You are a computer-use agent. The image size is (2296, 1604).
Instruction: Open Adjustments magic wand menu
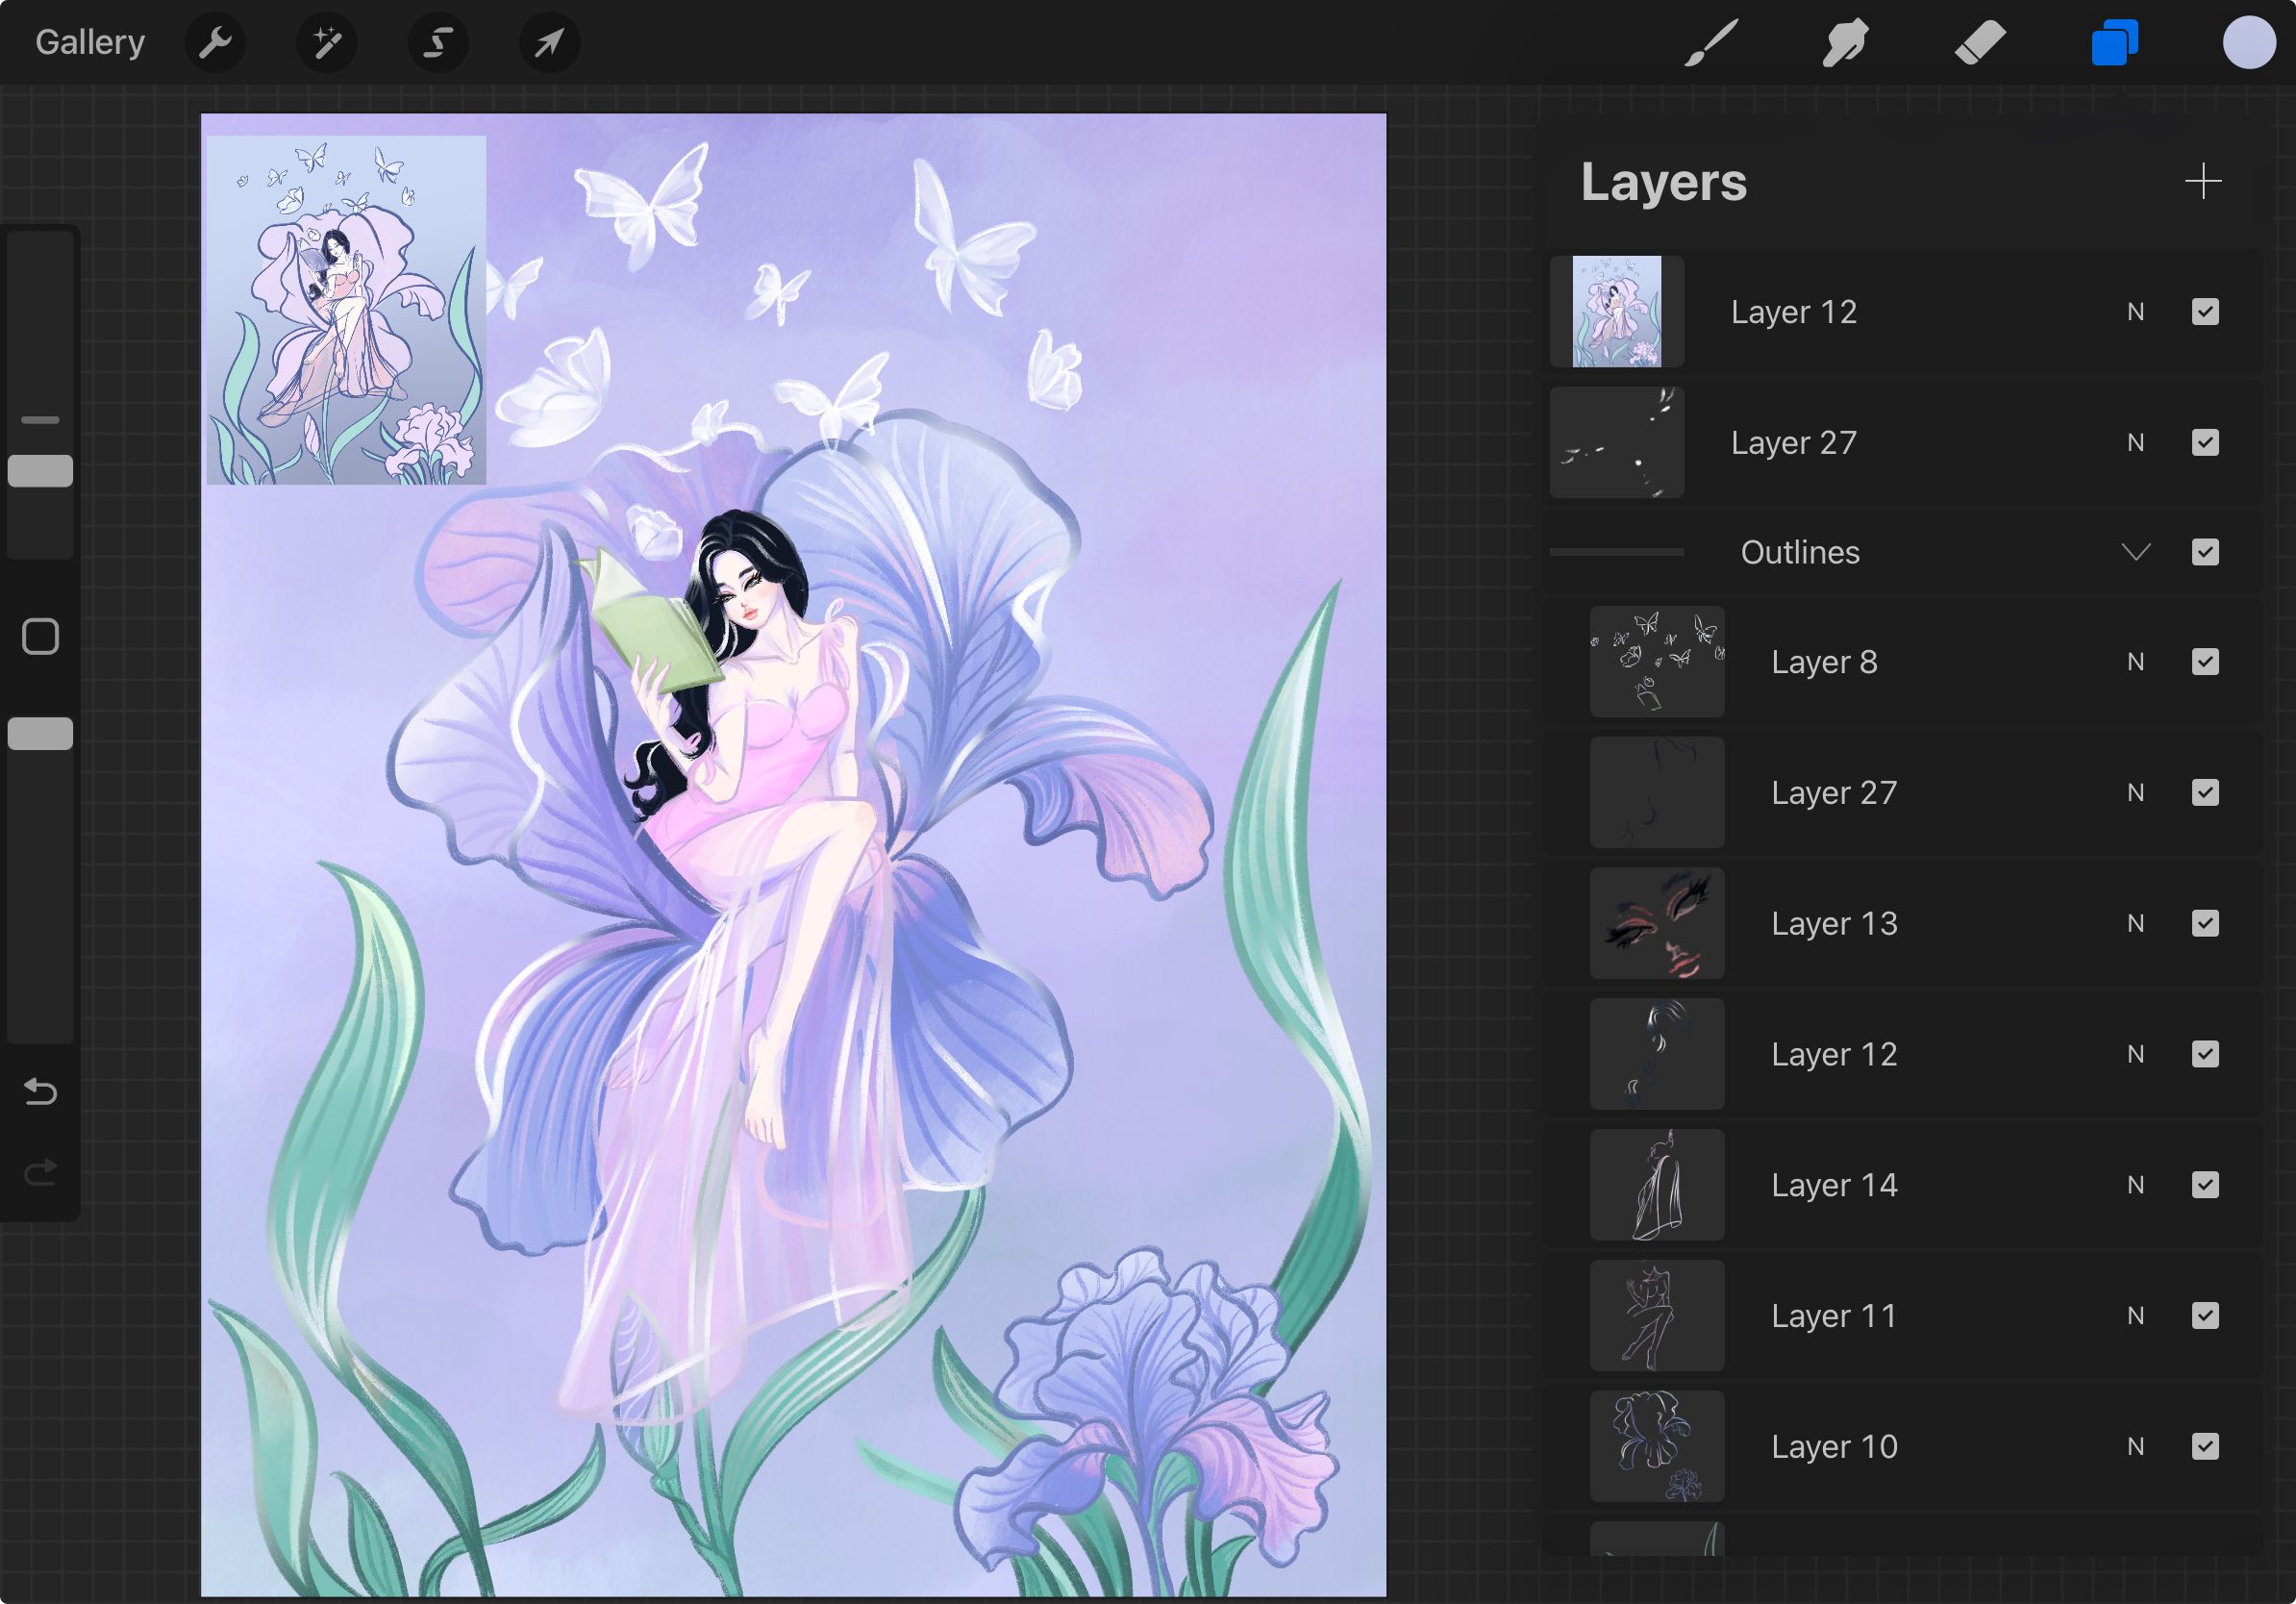(x=327, y=42)
